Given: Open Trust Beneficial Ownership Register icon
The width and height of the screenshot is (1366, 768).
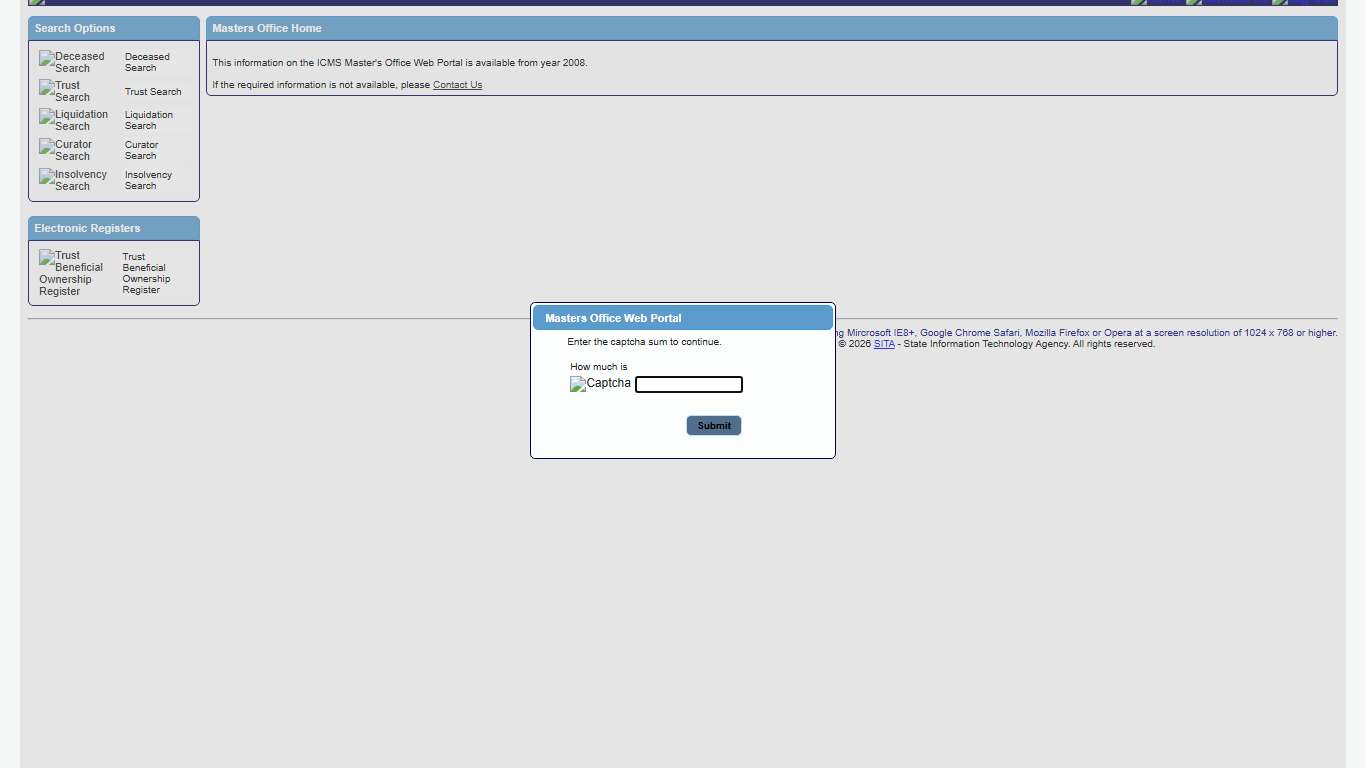Looking at the screenshot, I should pos(71,273).
